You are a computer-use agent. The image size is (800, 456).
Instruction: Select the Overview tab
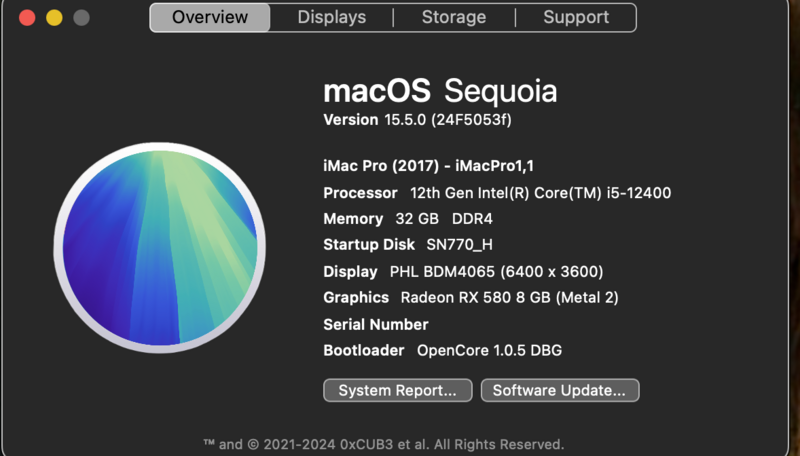[210, 17]
